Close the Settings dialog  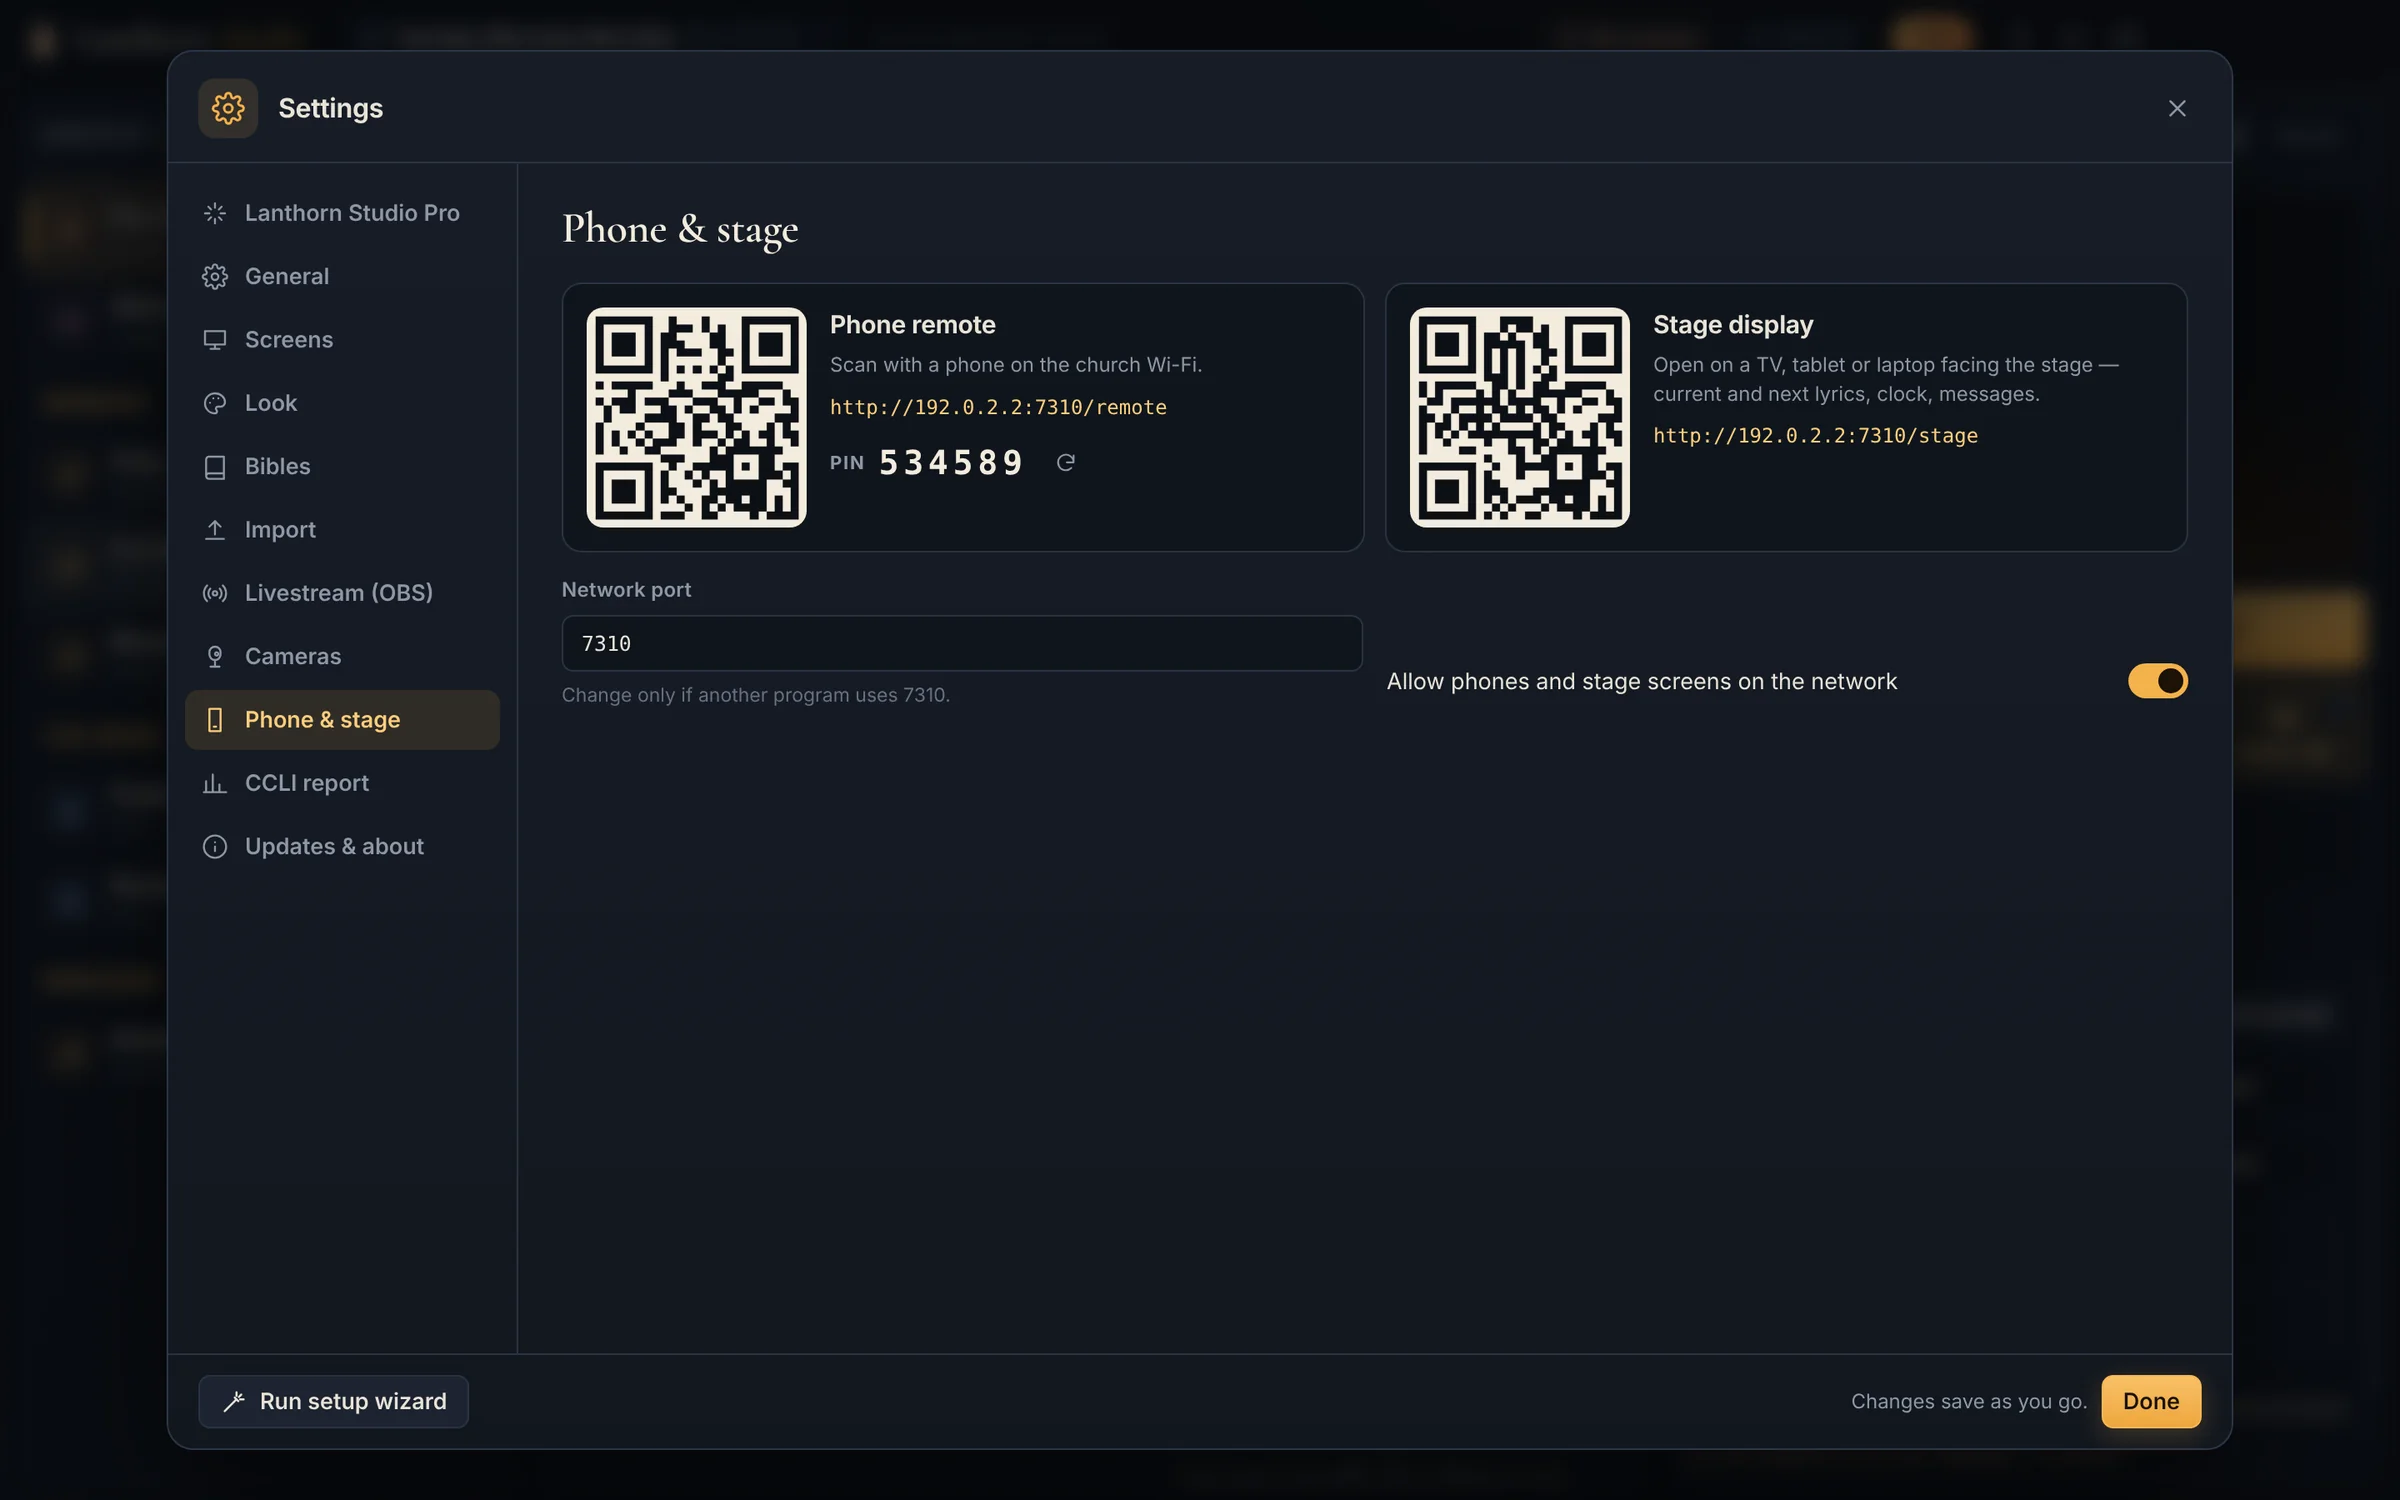(2177, 108)
